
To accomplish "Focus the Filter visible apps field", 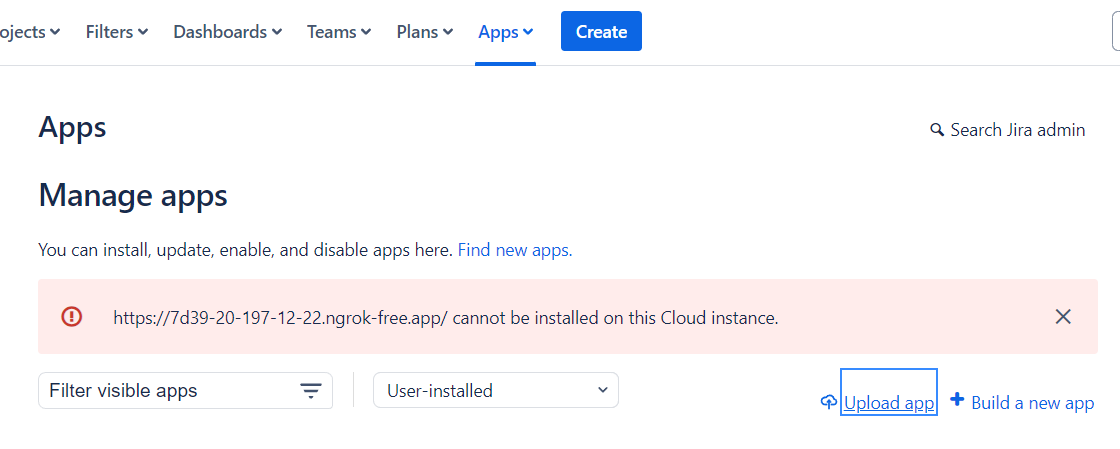I will [185, 390].
